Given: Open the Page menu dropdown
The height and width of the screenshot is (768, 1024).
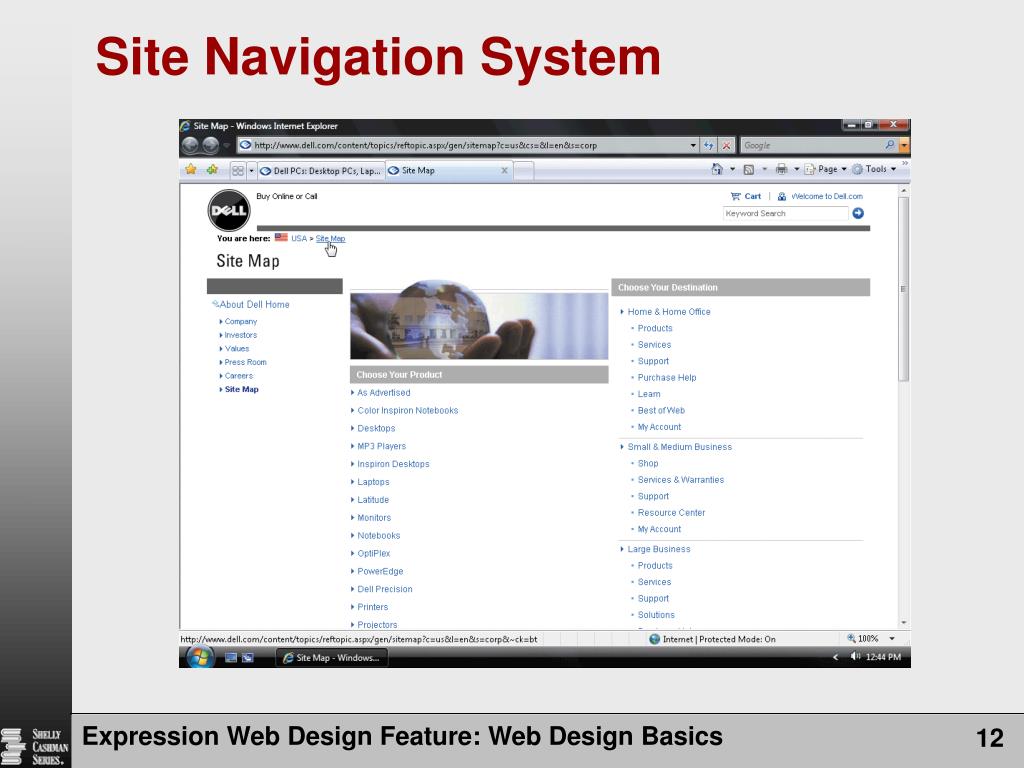Looking at the screenshot, I should (x=844, y=169).
